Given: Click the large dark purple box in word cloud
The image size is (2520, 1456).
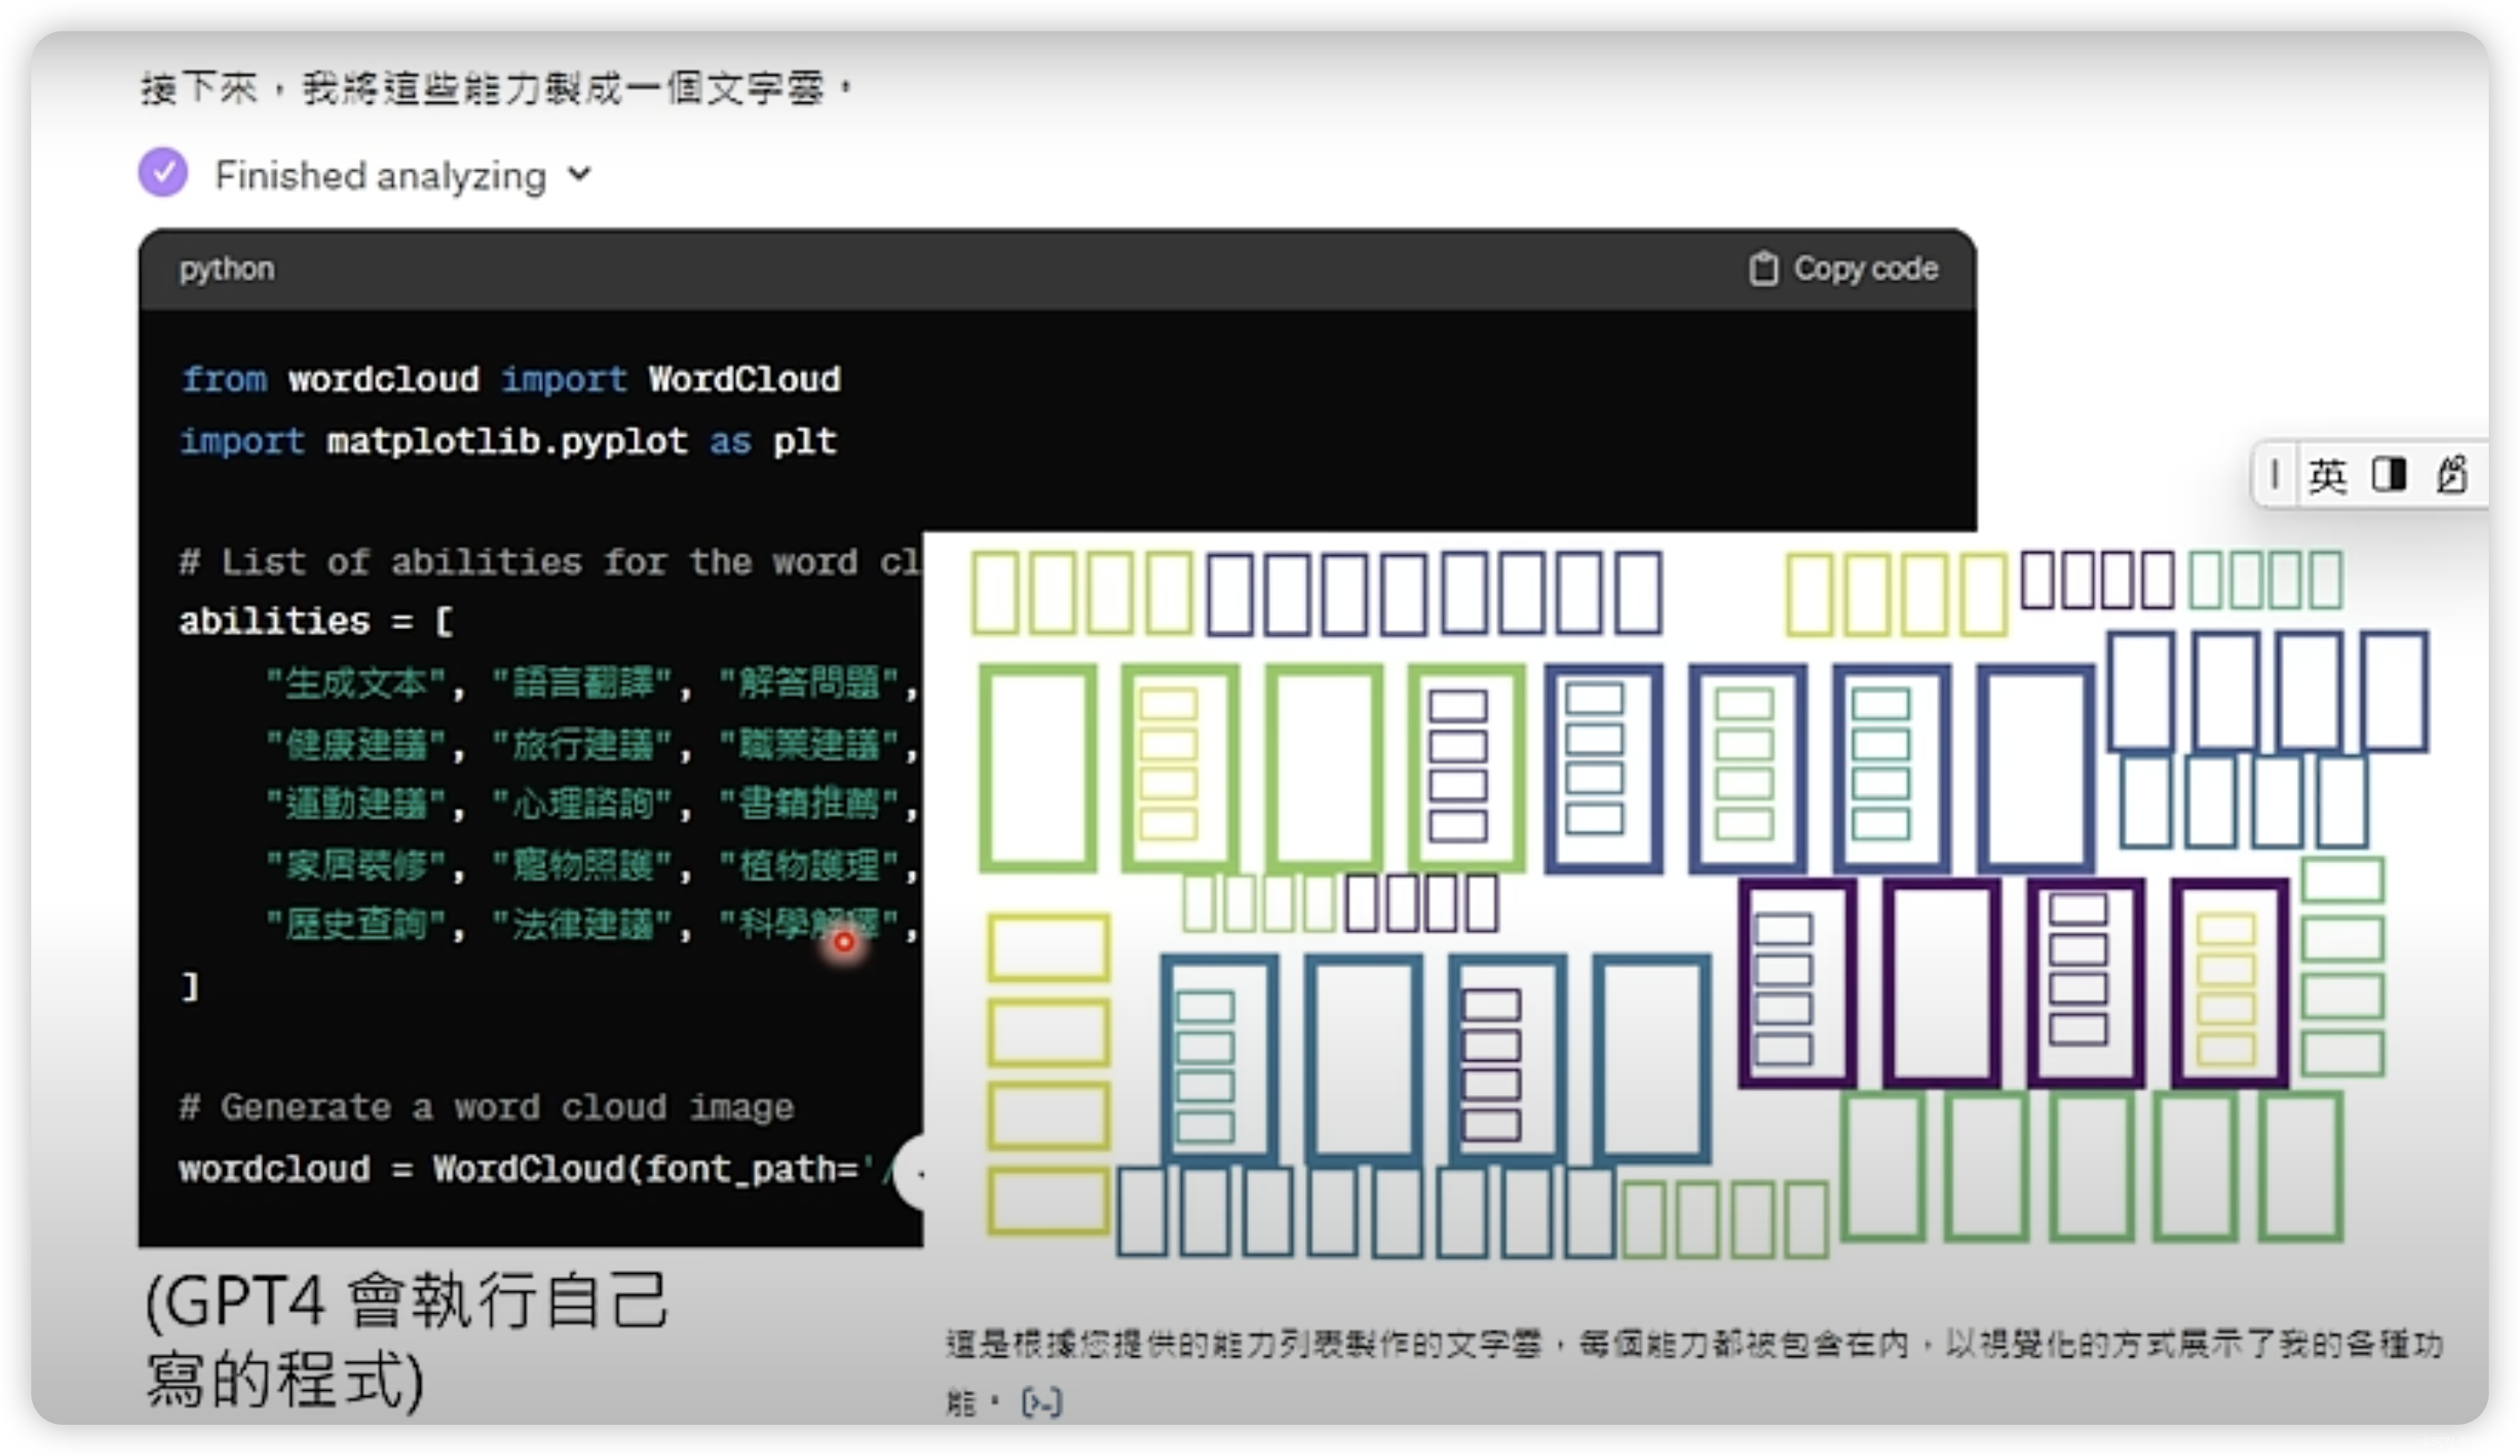Looking at the screenshot, I should (x=1940, y=982).
